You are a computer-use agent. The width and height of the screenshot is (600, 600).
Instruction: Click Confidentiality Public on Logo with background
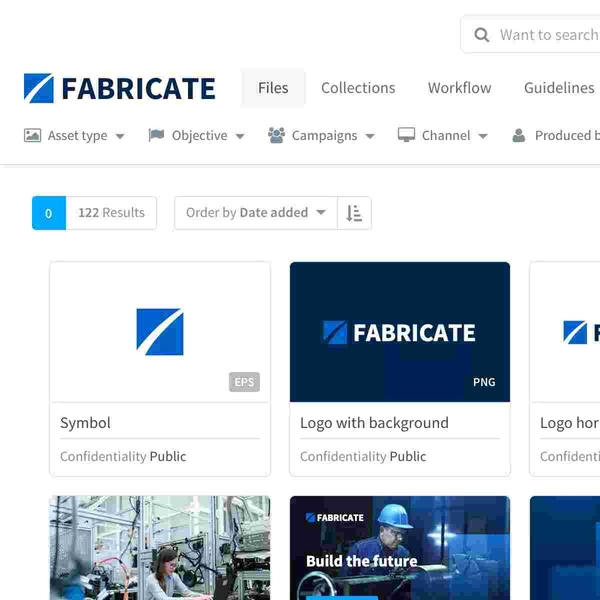(363, 456)
